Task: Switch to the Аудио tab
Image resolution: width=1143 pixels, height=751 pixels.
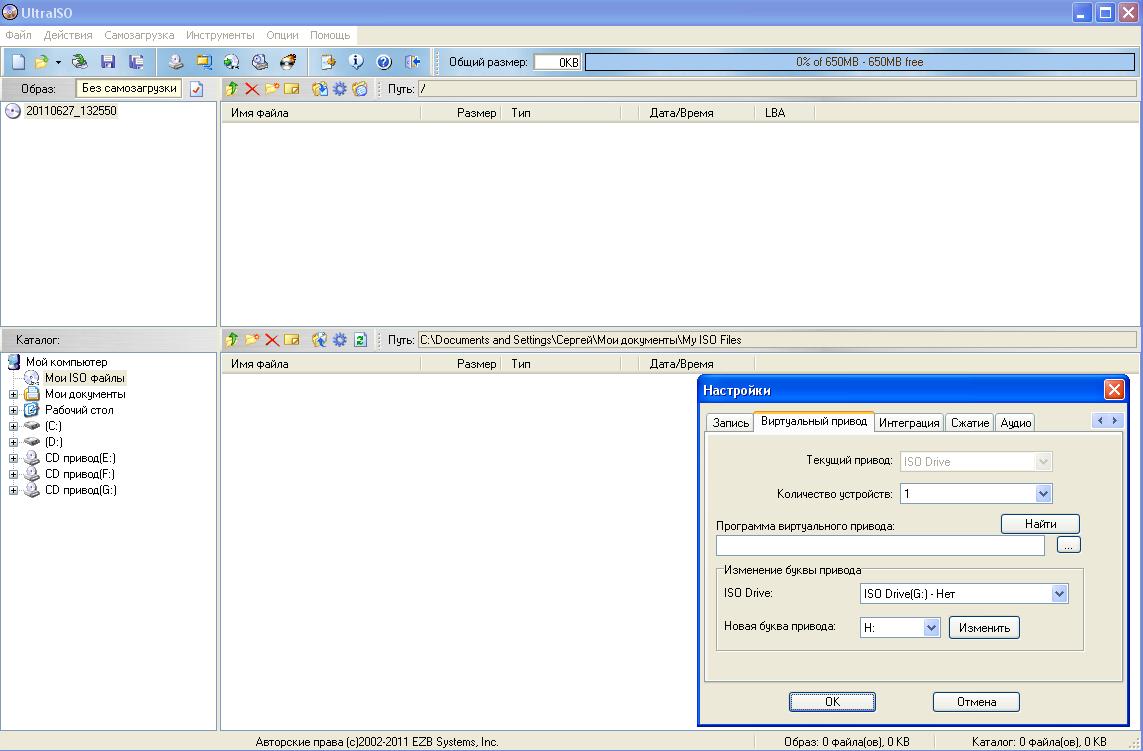Action: (x=1015, y=423)
